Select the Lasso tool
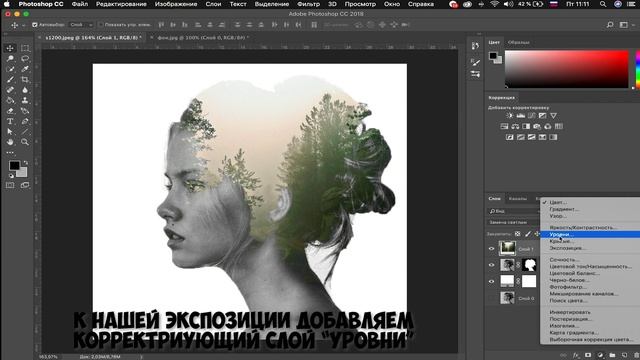 click(25, 59)
